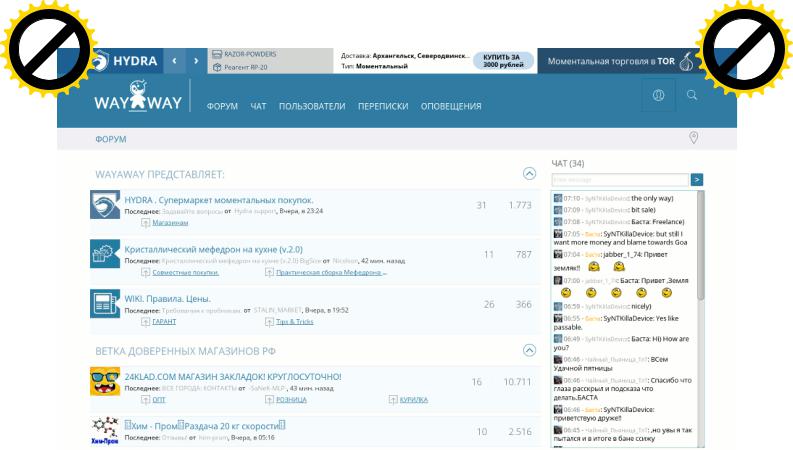This screenshot has width=793, height=450.
Task: Collapse the WAYAWAY ПРЕДСТАВЛЯЕТ section
Action: click(529, 173)
